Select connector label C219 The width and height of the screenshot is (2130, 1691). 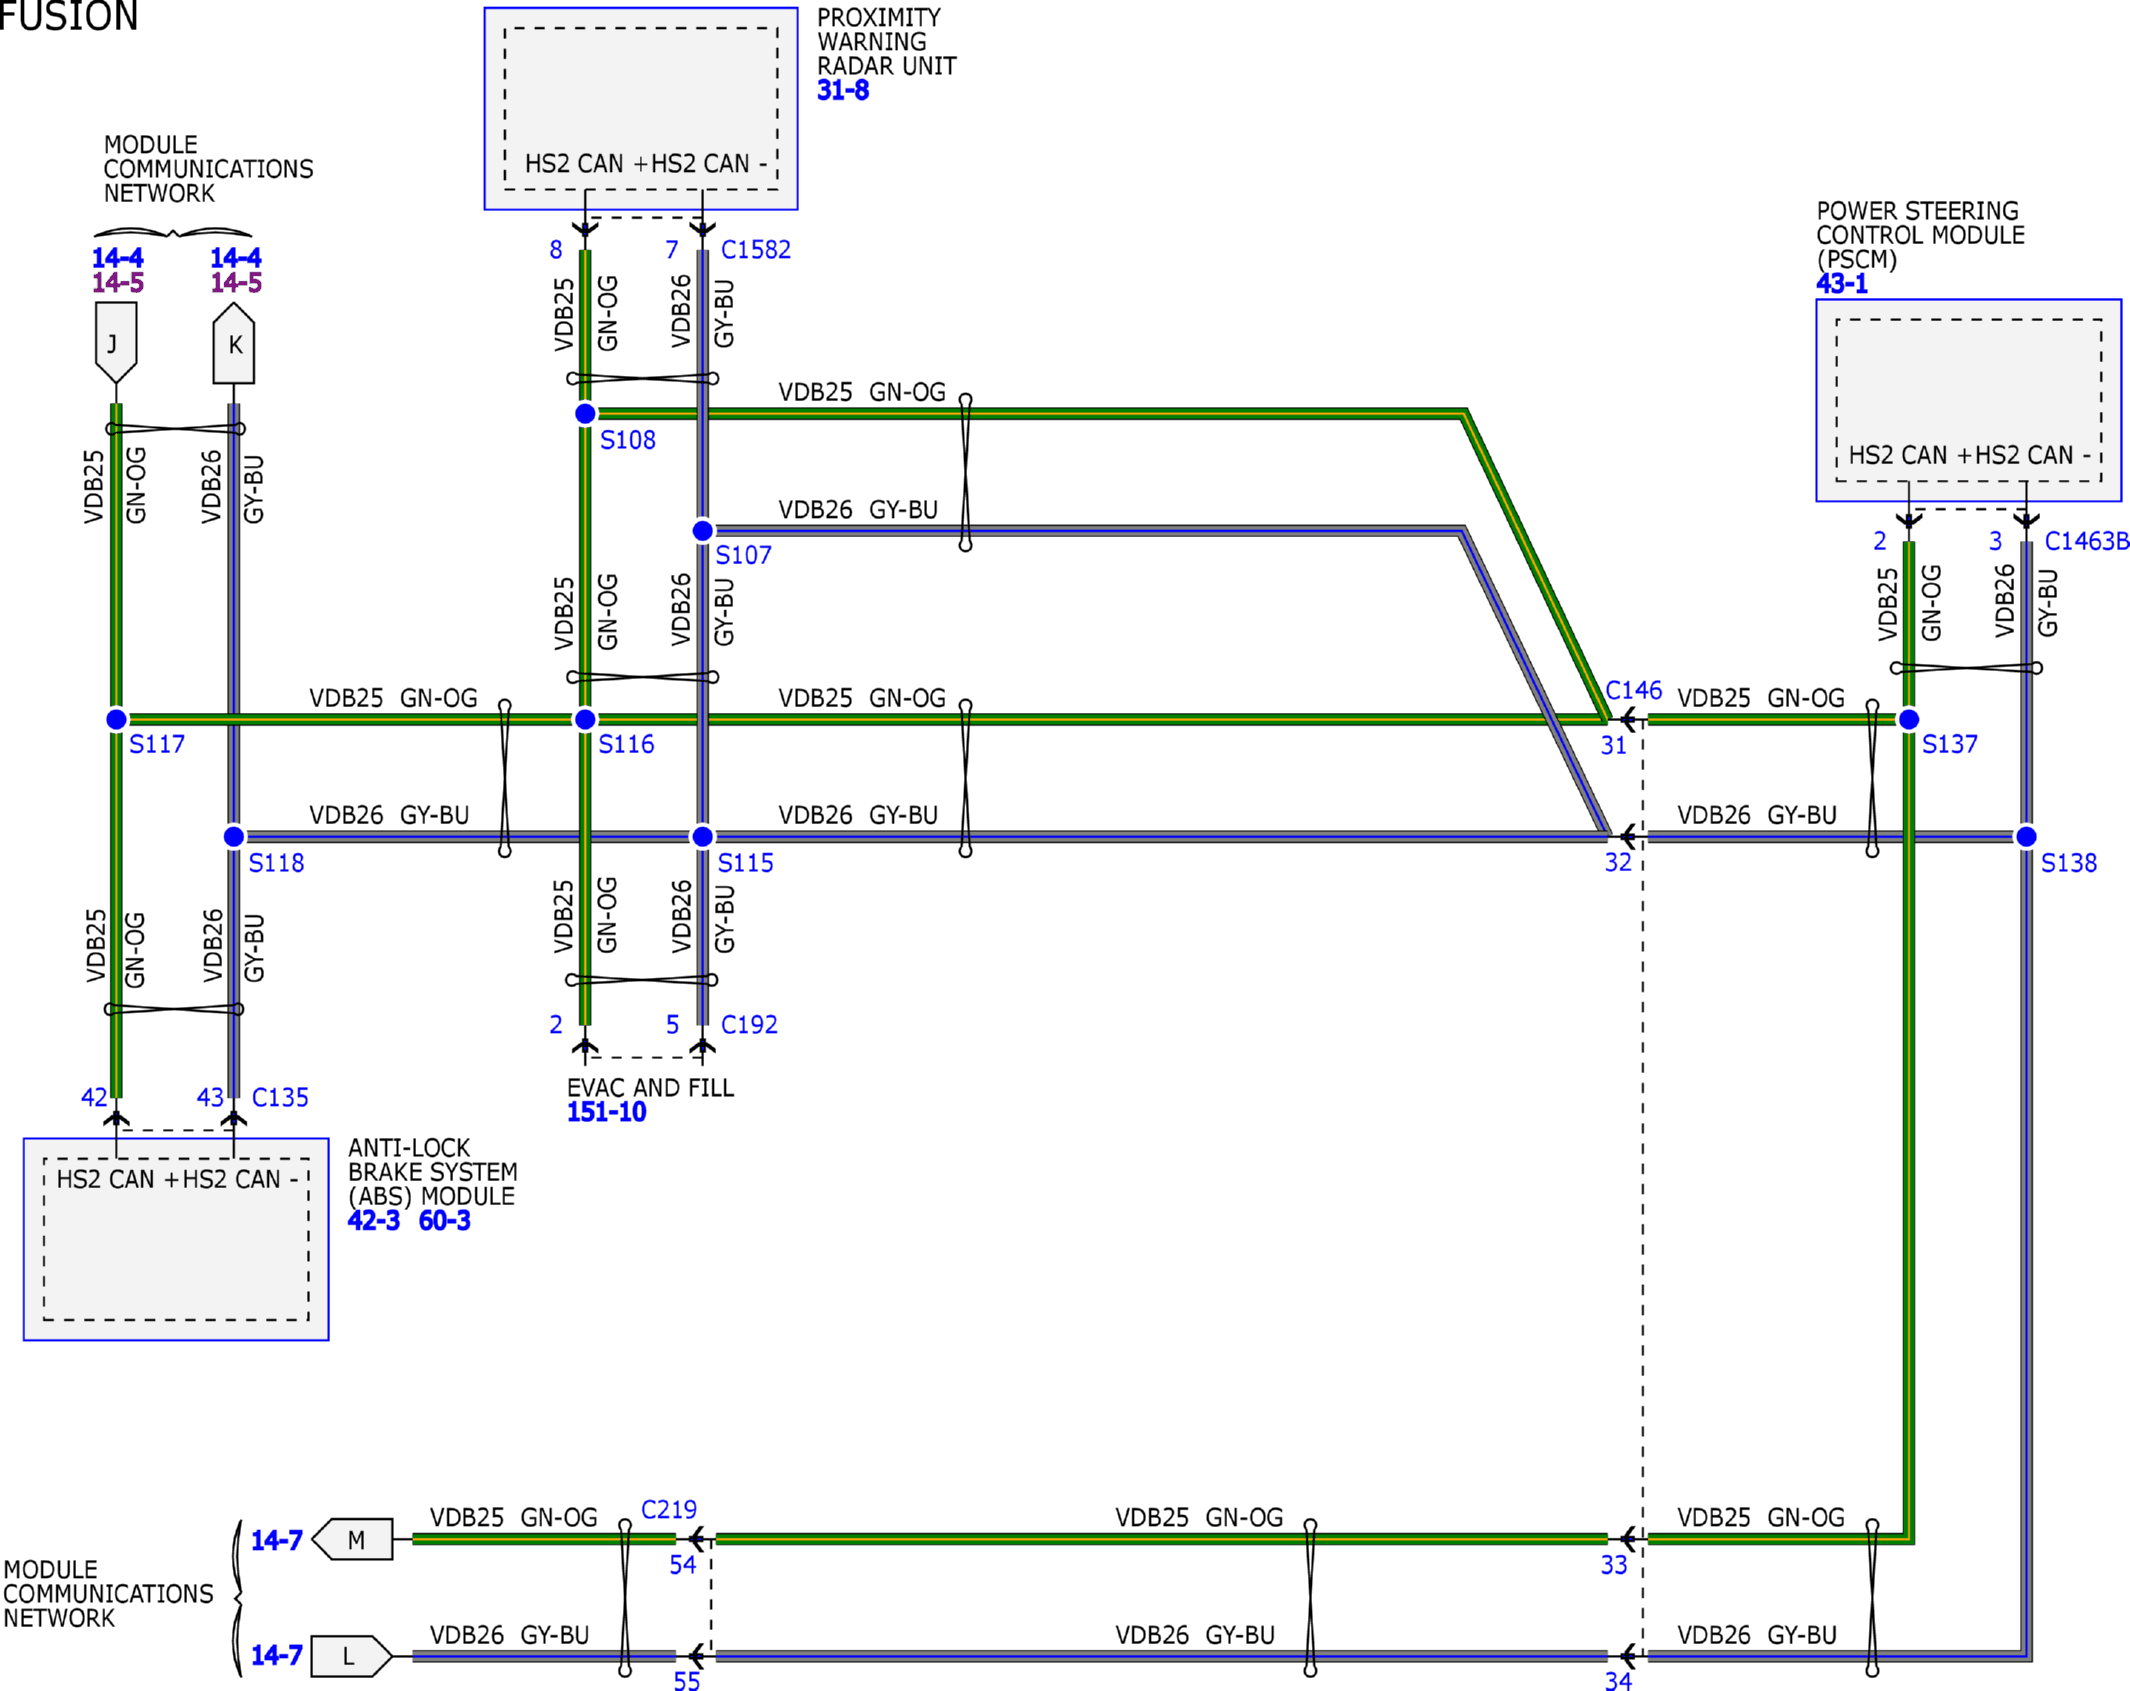pos(668,1509)
